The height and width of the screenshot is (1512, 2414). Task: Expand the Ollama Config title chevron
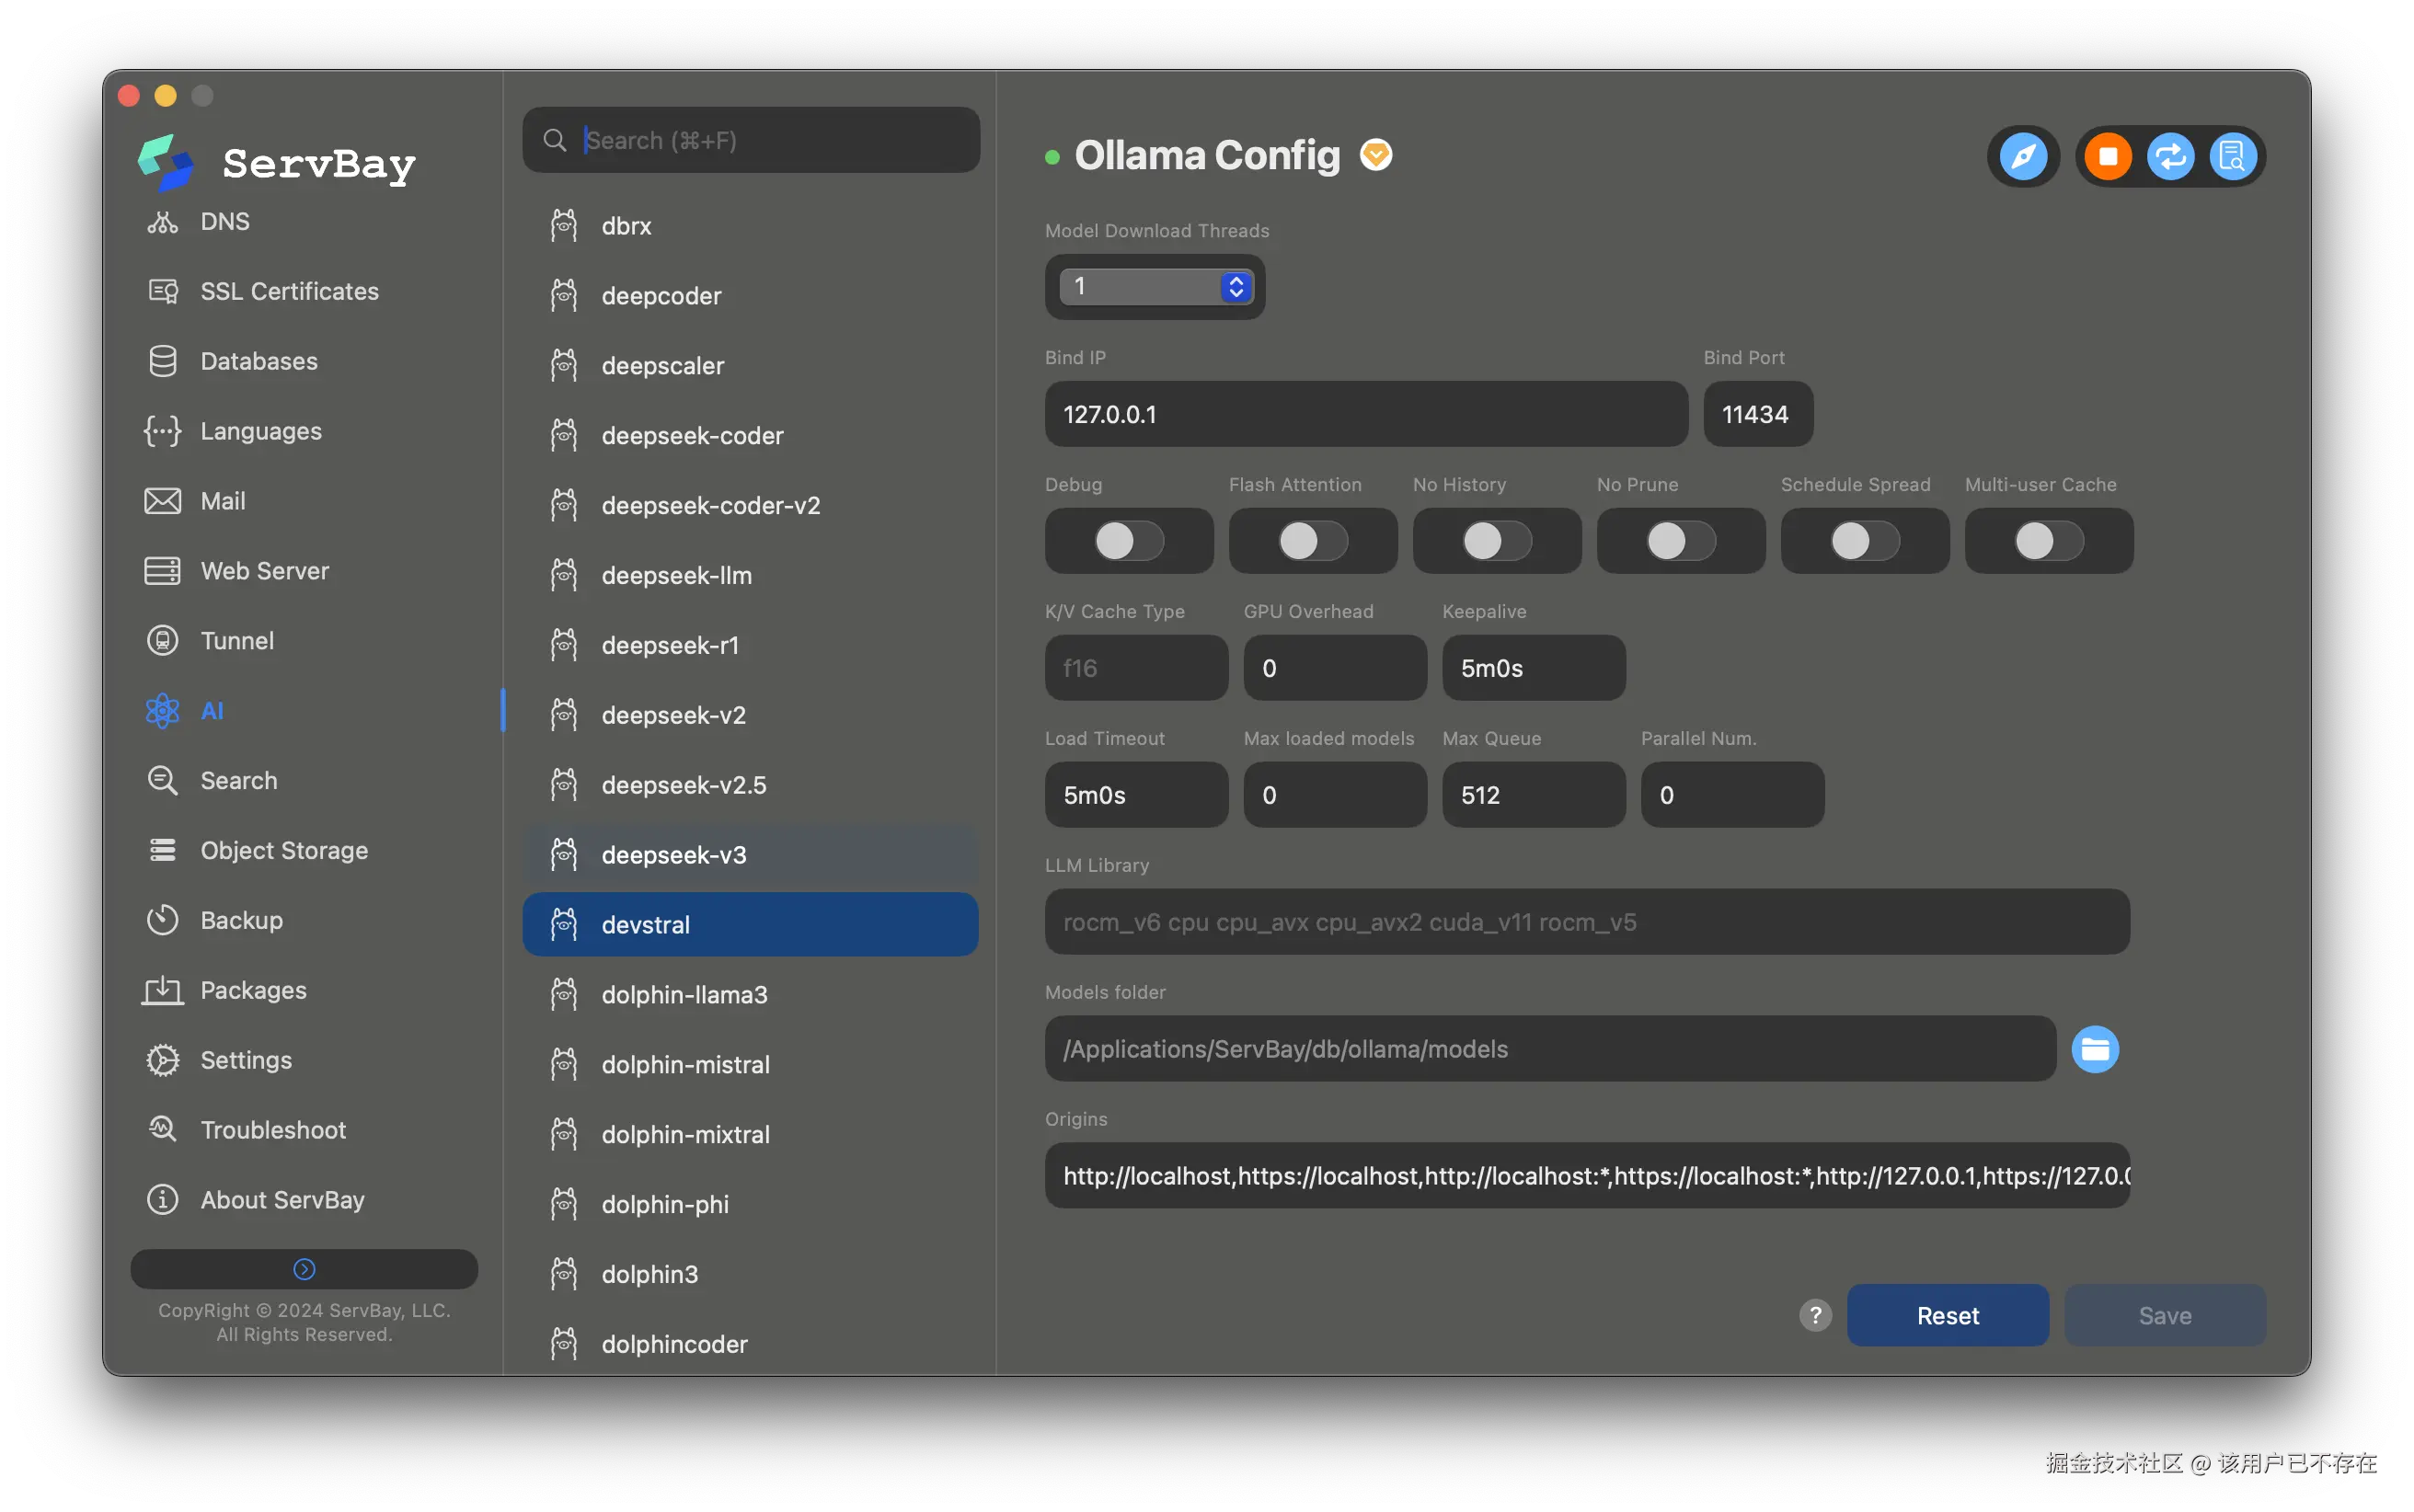[x=1376, y=155]
